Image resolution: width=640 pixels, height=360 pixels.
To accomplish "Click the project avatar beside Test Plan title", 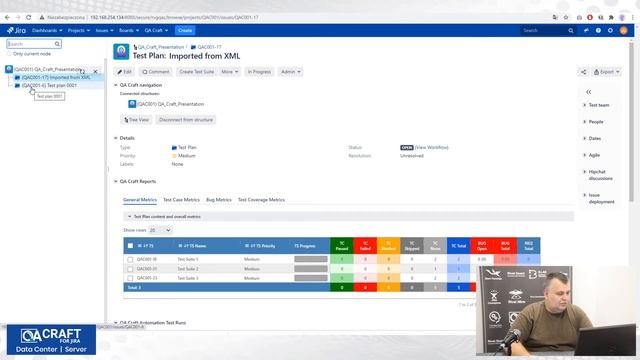I will [x=121, y=52].
